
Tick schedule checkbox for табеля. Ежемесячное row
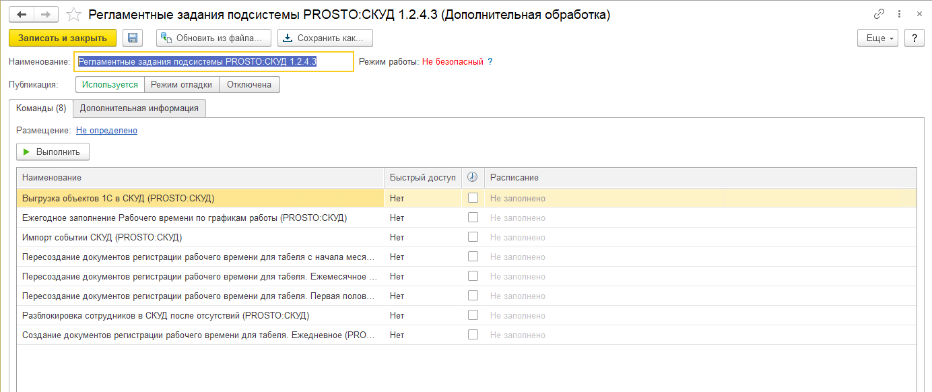[473, 276]
